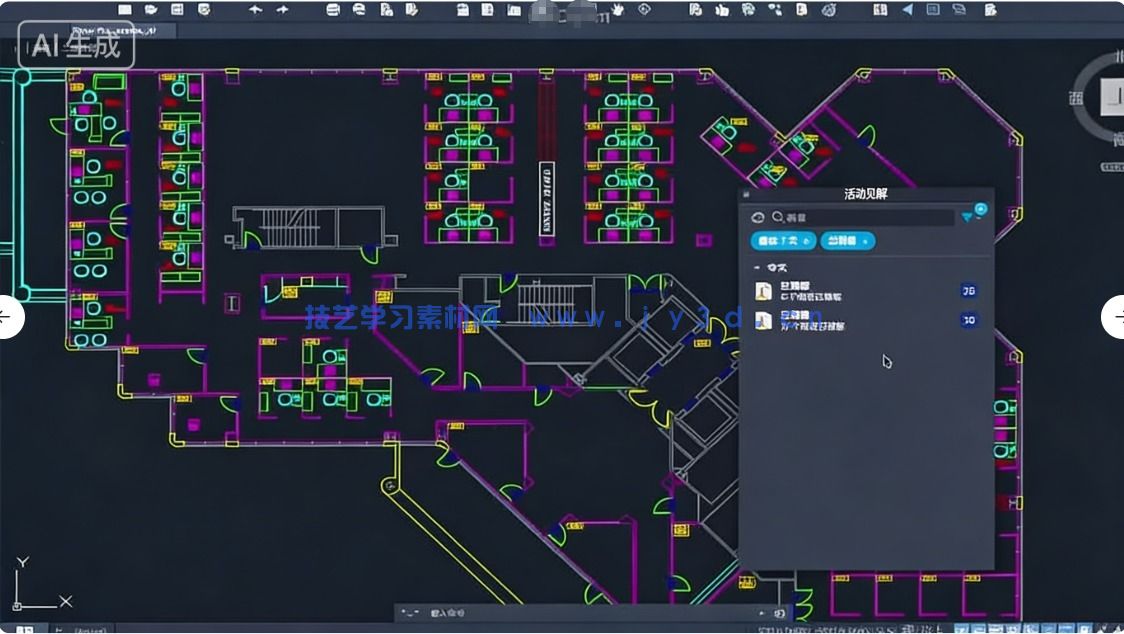Screen dimensions: 1124x634
Task: Select the Save icon in Quick Access toolbar
Action: tap(176, 9)
